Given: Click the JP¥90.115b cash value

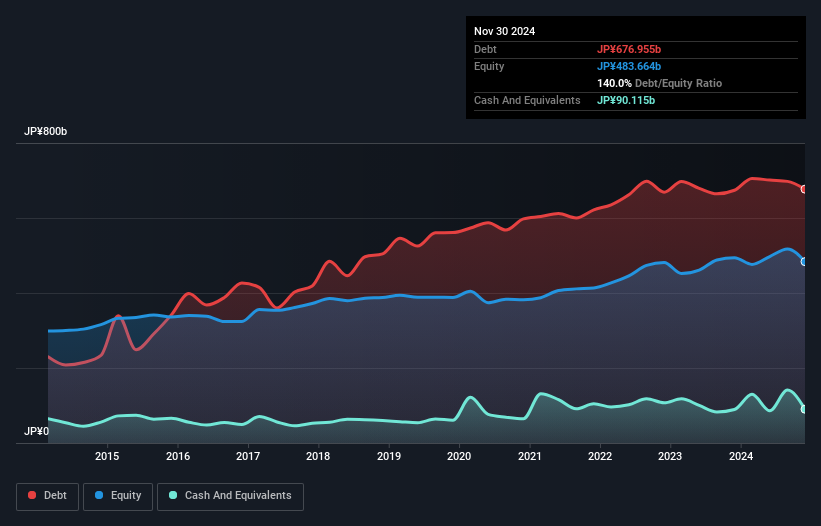Looking at the screenshot, I should pos(626,100).
